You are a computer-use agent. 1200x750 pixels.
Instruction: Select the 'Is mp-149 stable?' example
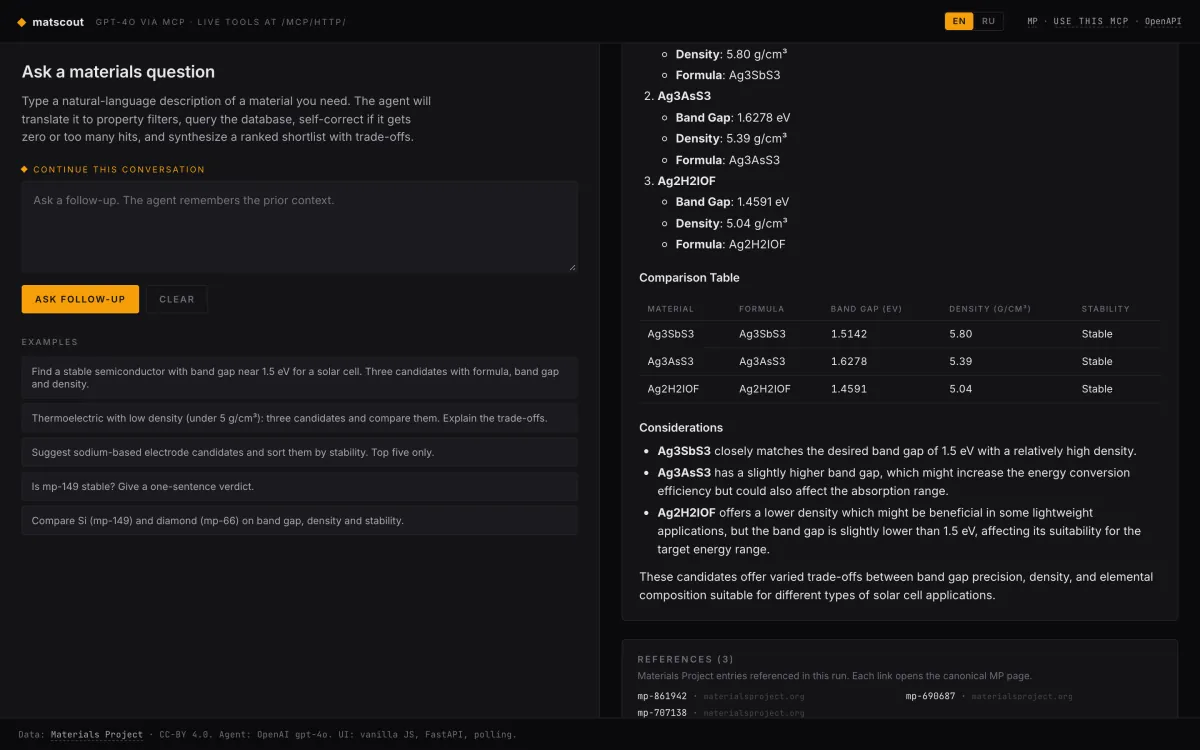(300, 486)
